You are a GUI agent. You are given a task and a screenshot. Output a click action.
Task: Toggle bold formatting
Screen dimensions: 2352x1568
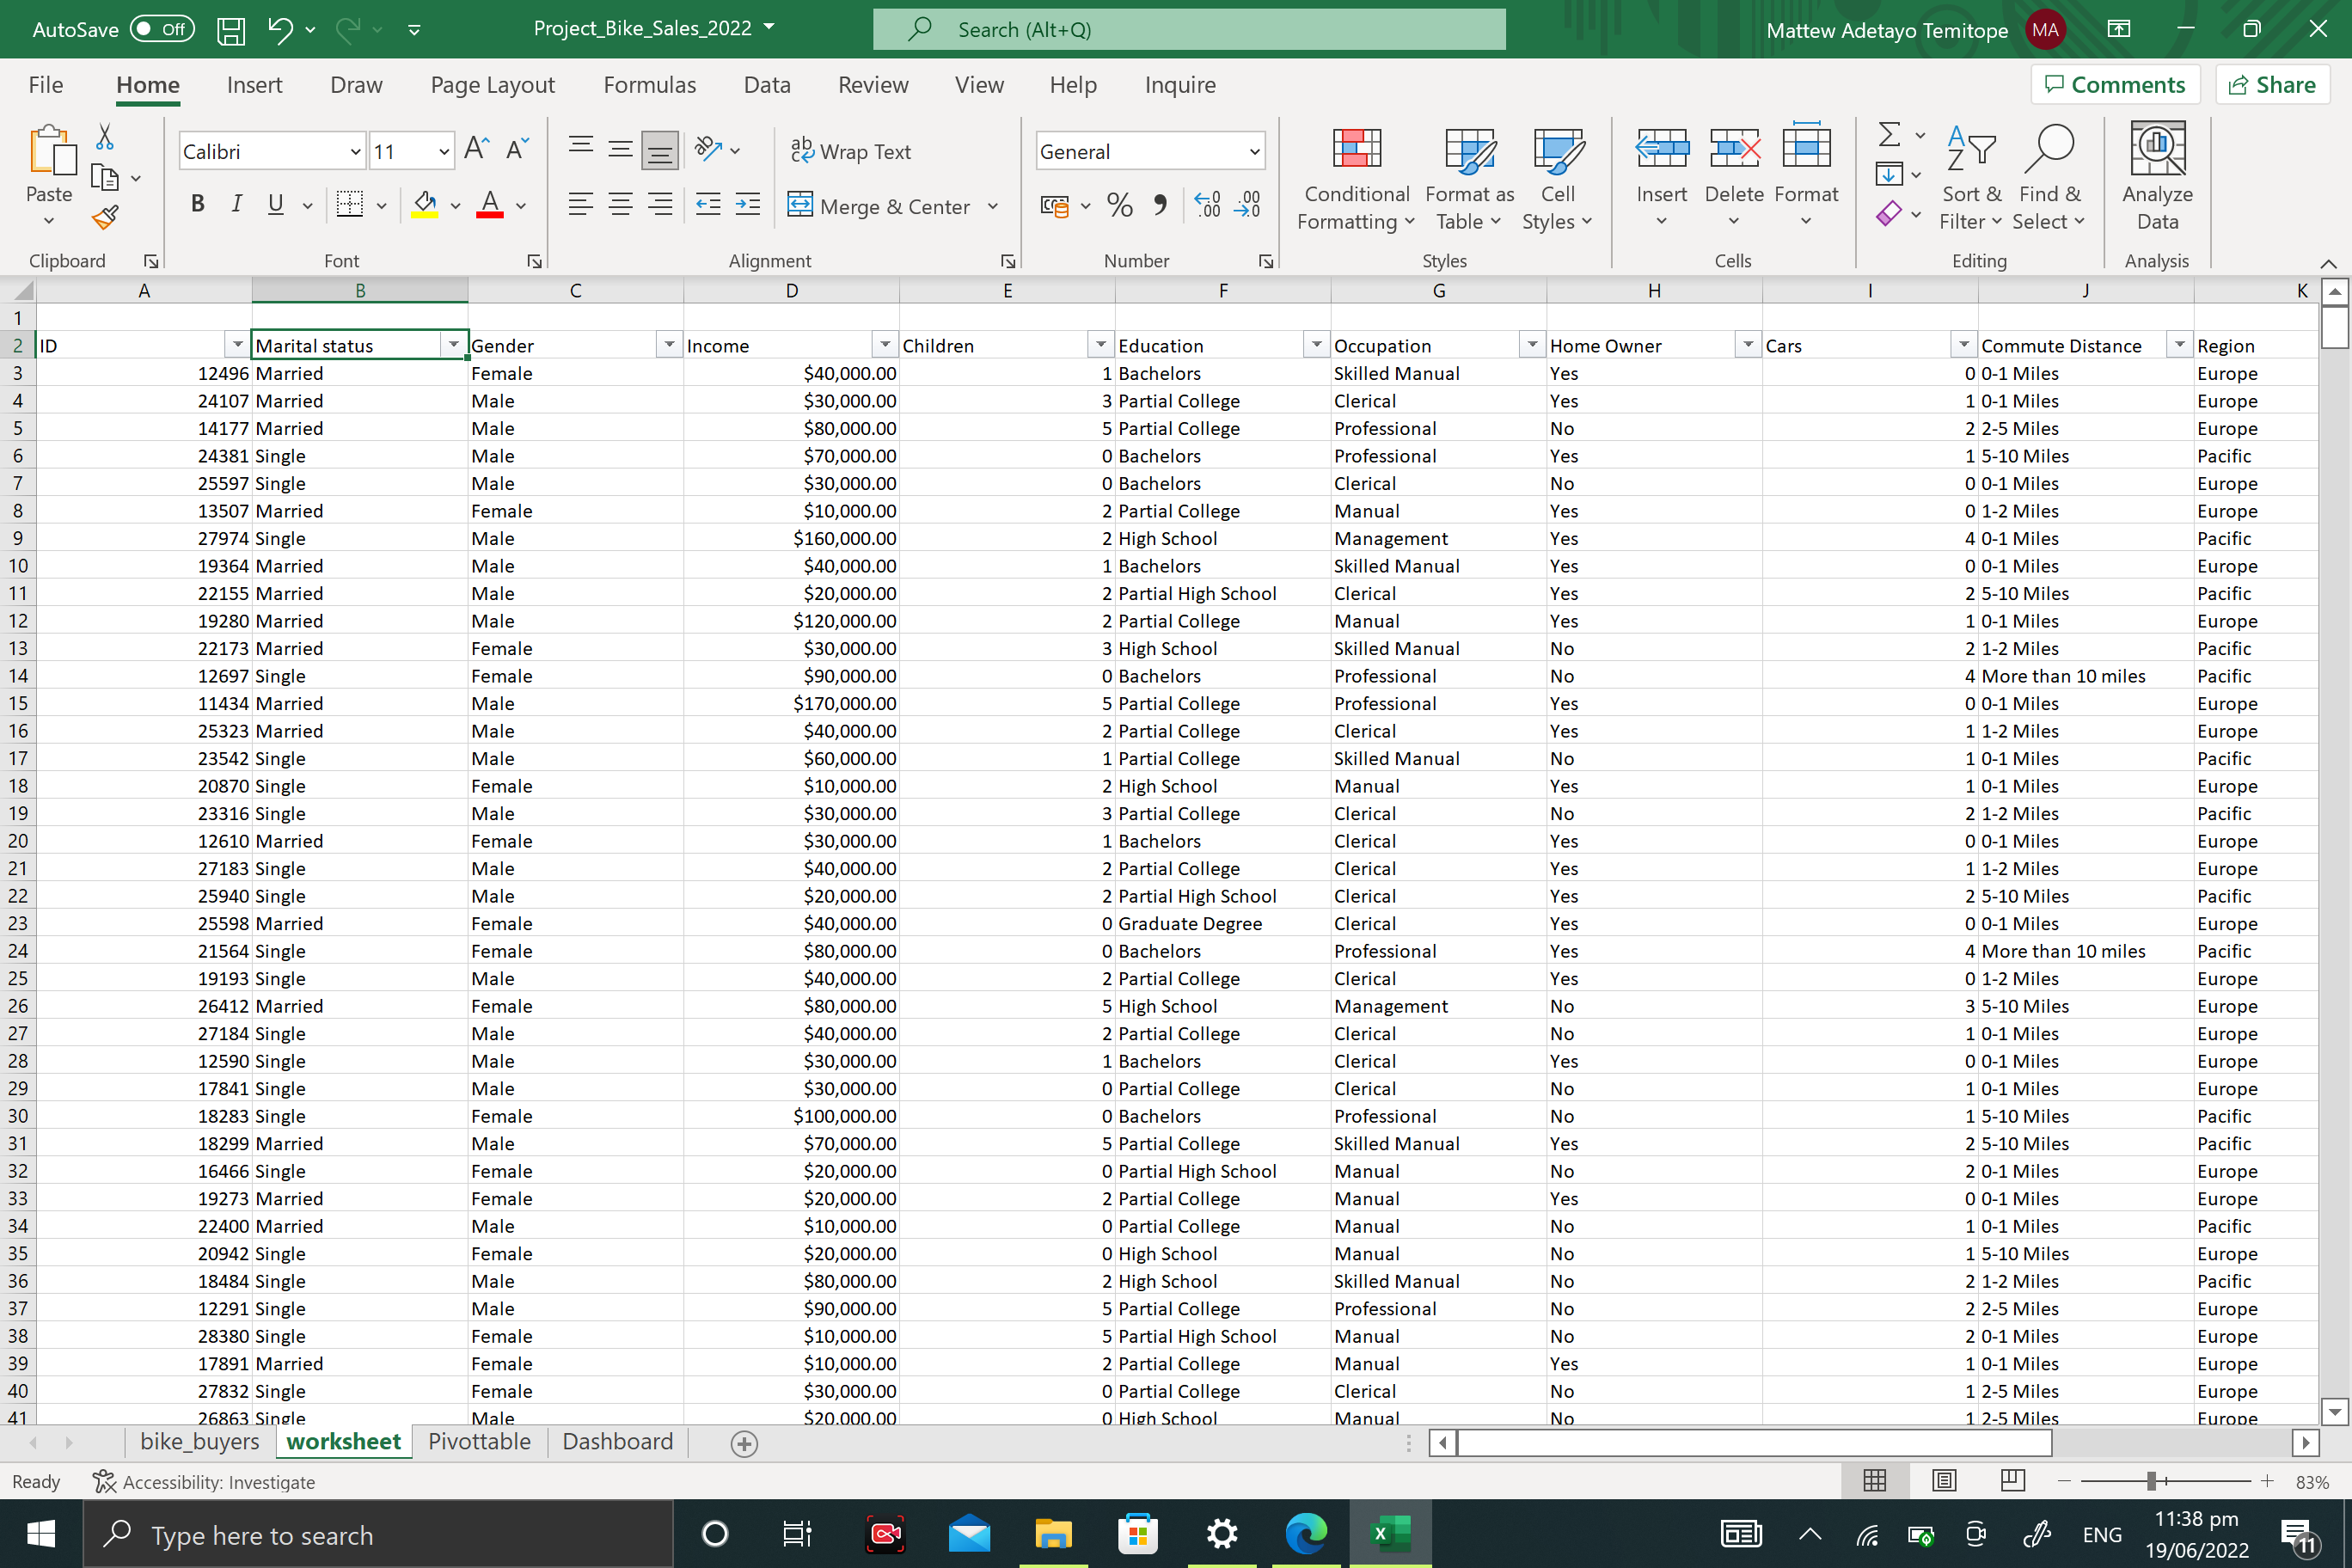click(x=197, y=204)
